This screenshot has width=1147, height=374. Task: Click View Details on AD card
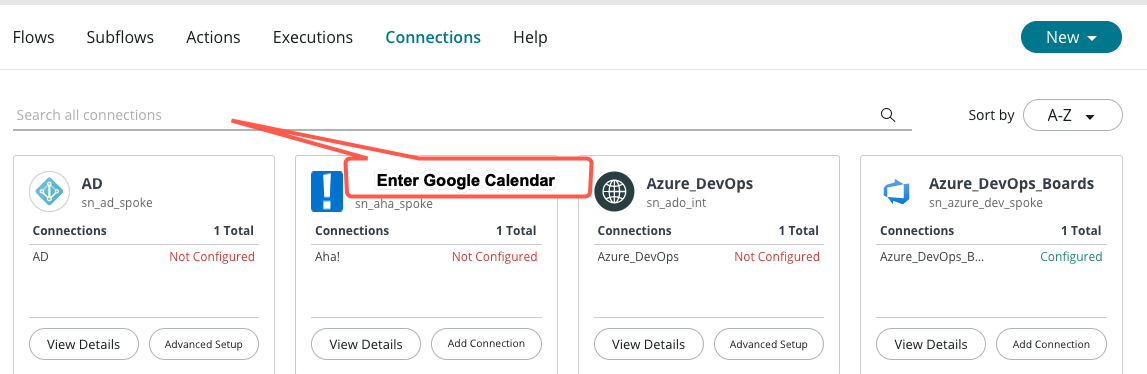coord(84,344)
